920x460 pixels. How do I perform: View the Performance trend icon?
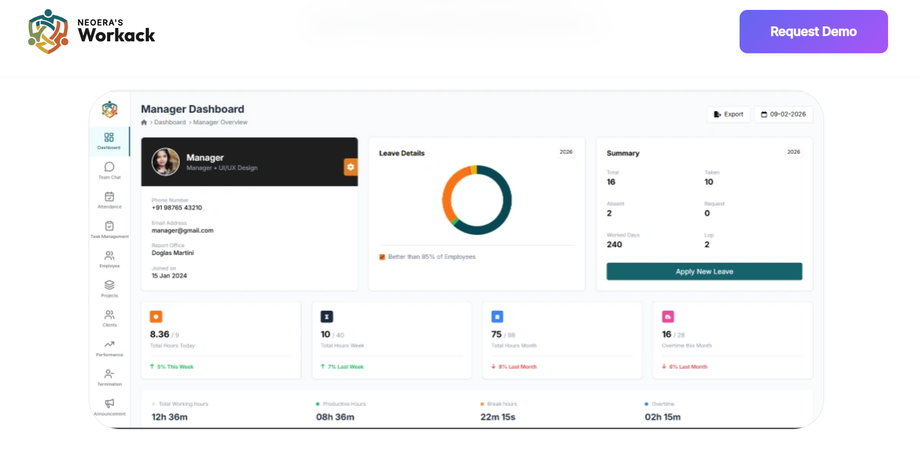coord(109,344)
